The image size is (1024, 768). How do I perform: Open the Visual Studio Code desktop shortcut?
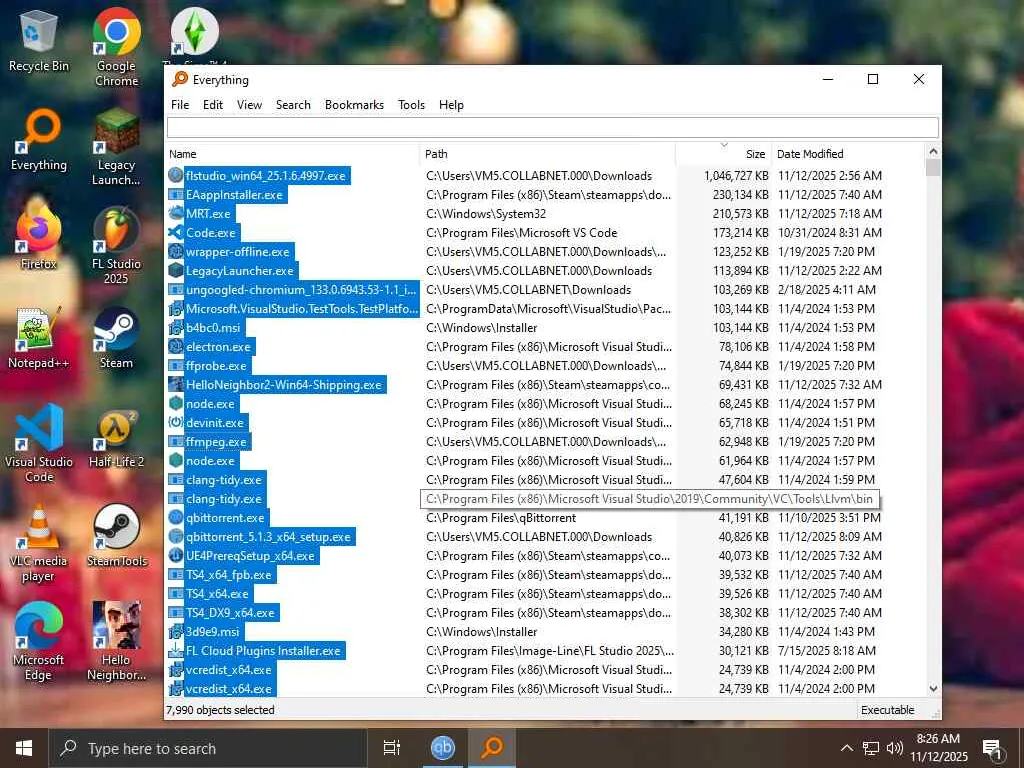[x=39, y=444]
